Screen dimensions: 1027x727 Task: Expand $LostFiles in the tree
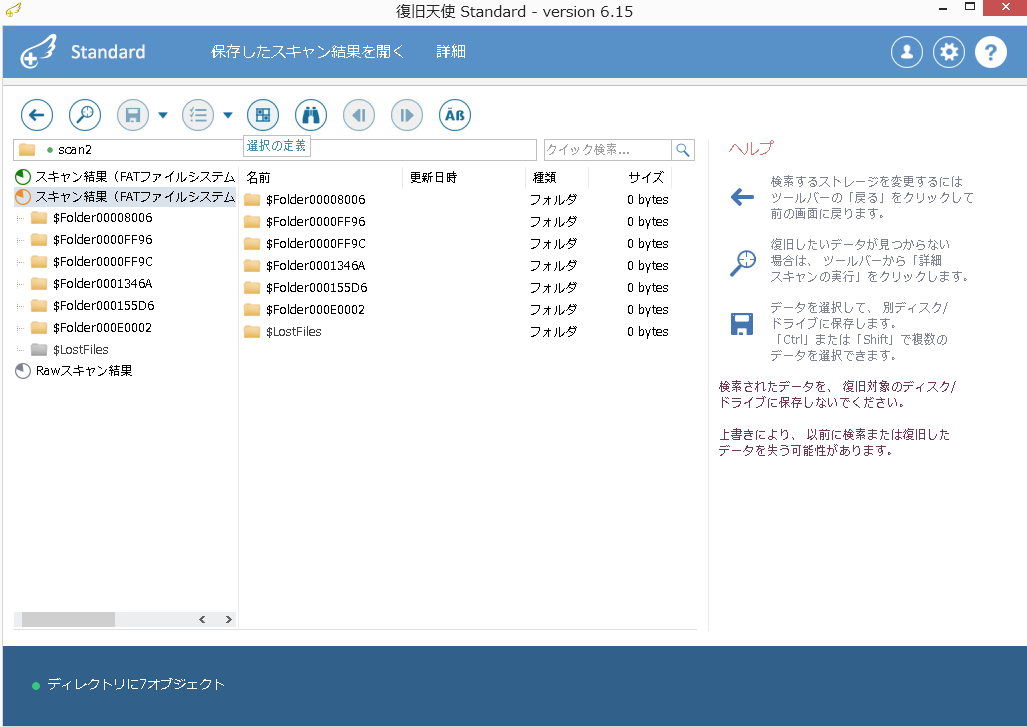[20, 350]
